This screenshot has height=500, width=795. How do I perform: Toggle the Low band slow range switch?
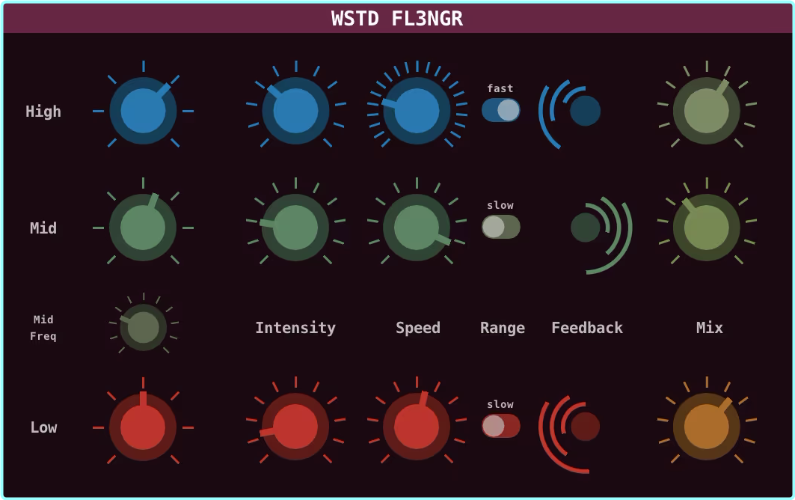(501, 426)
